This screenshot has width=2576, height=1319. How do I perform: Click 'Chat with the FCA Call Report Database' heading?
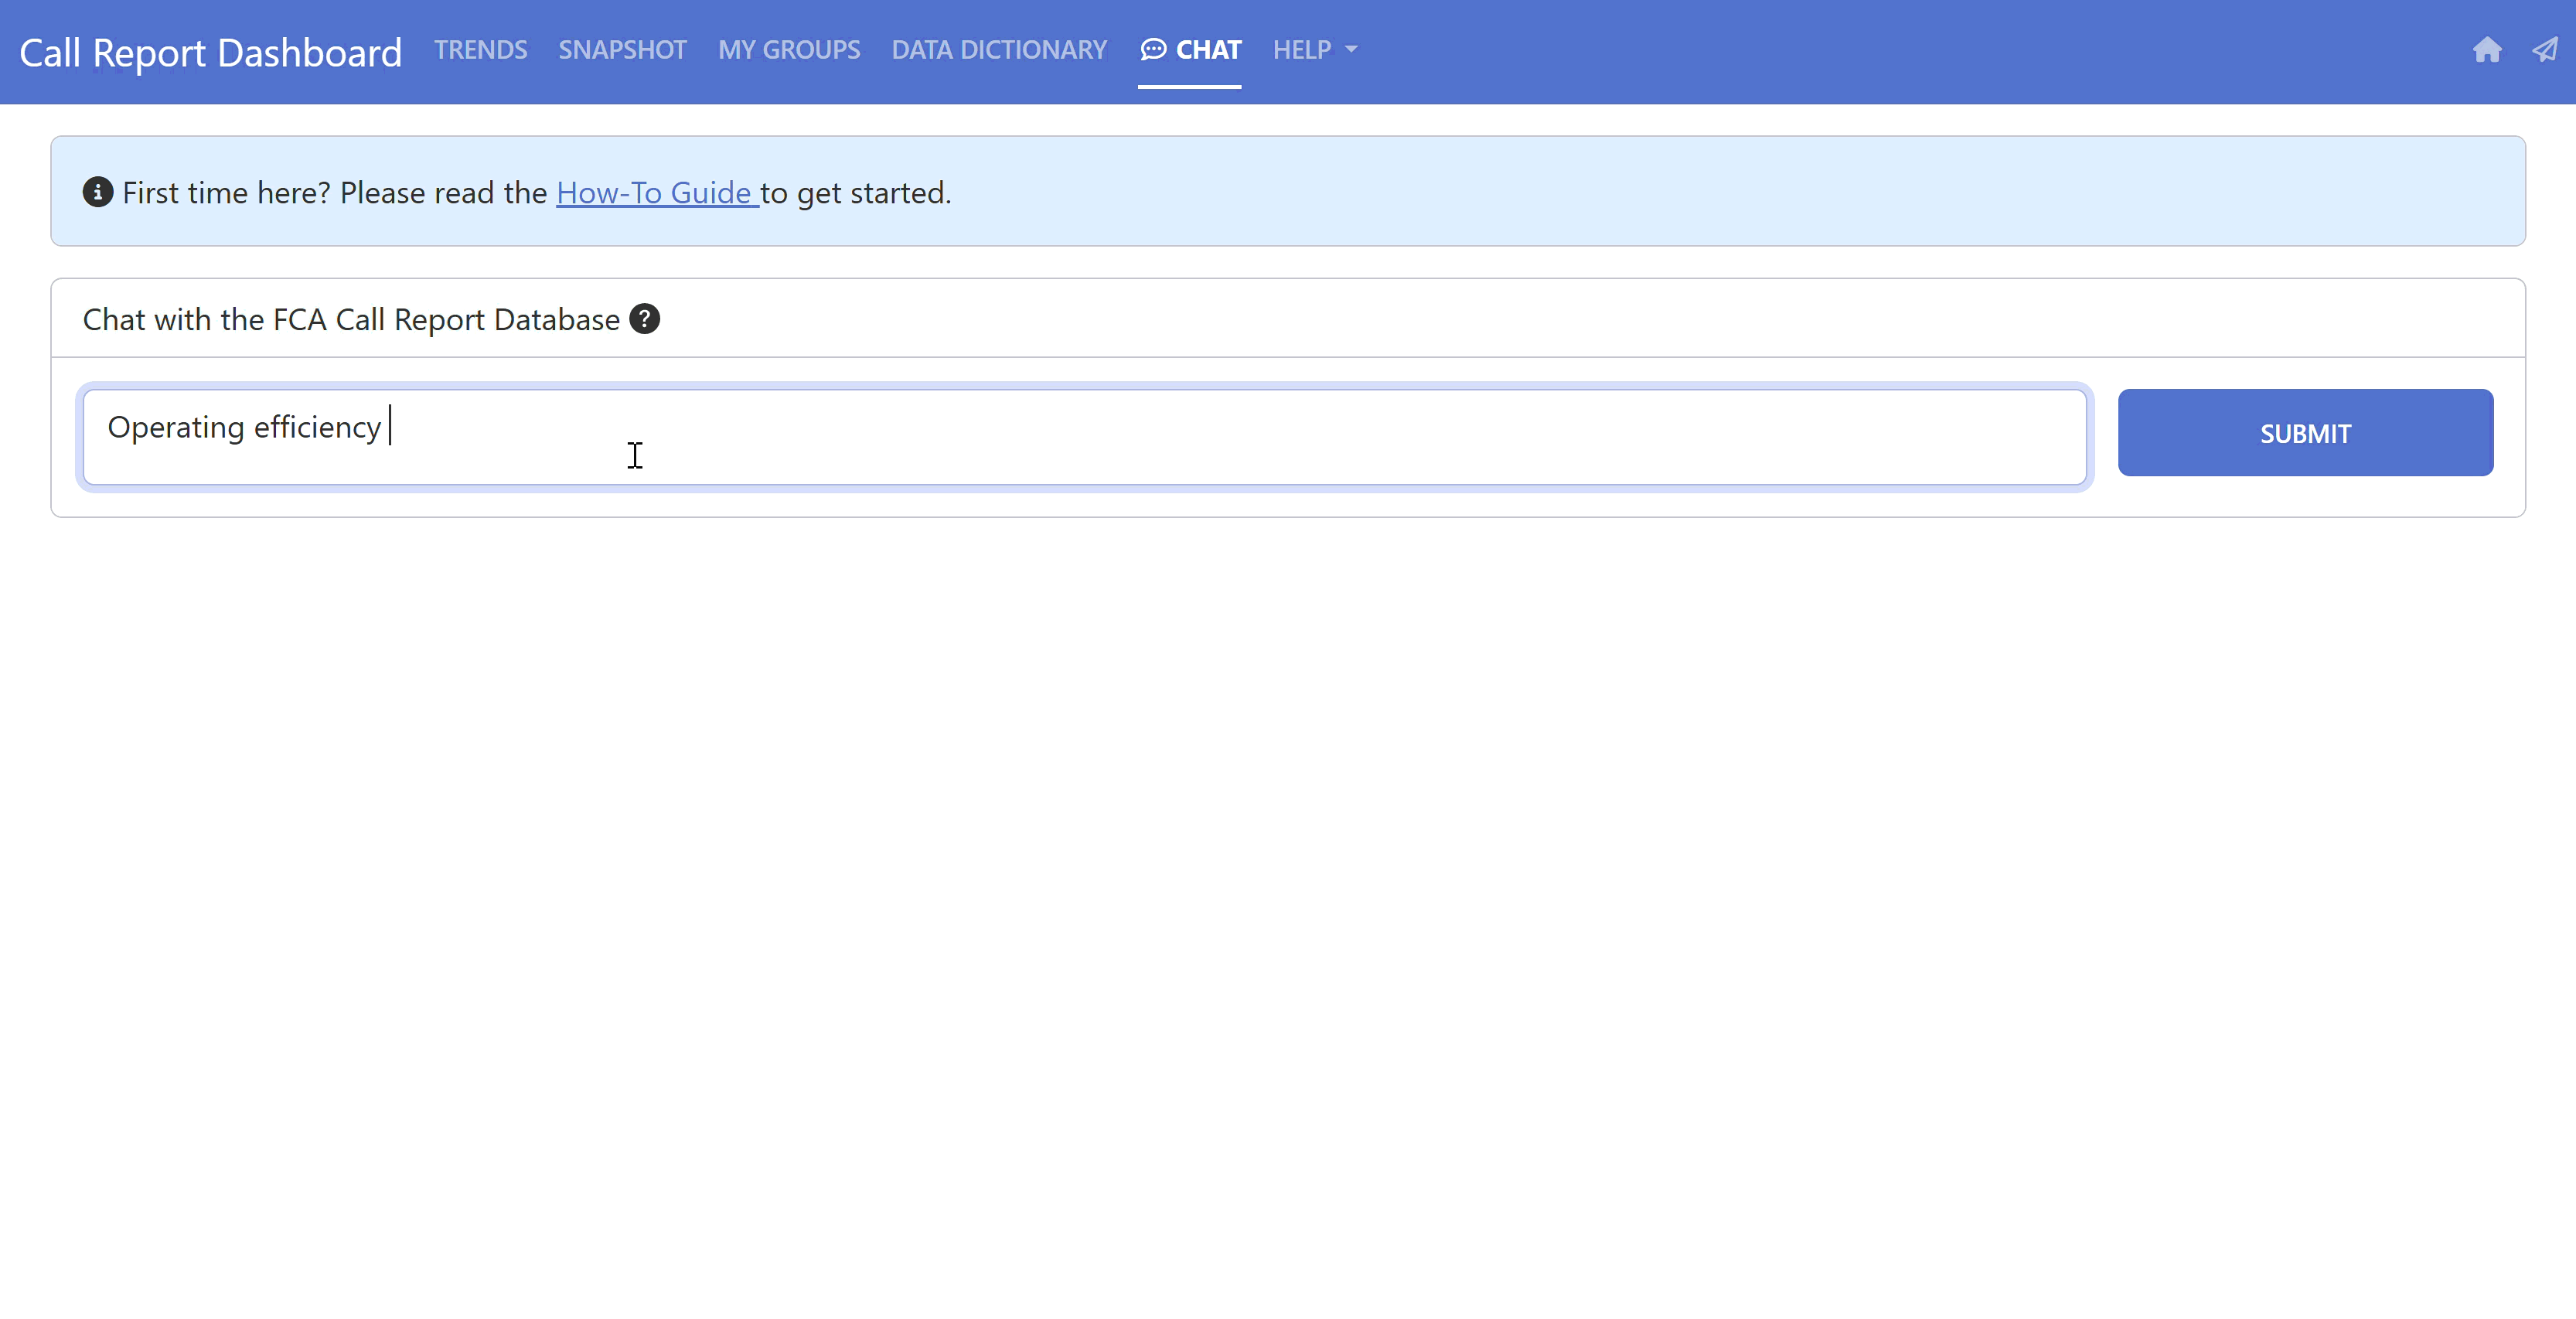pos(351,320)
